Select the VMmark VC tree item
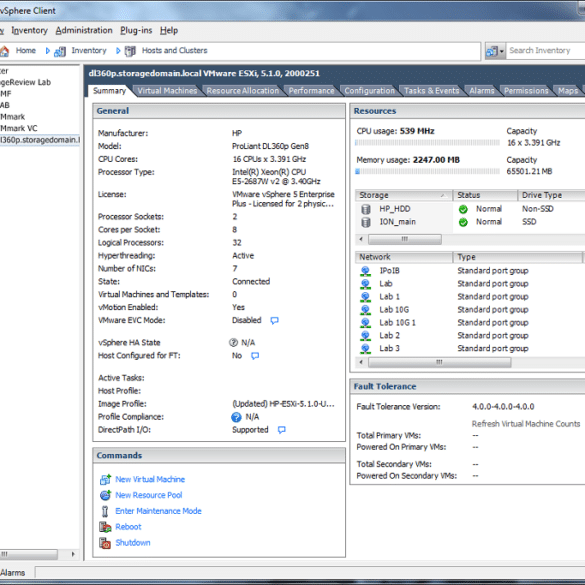 (x=19, y=128)
